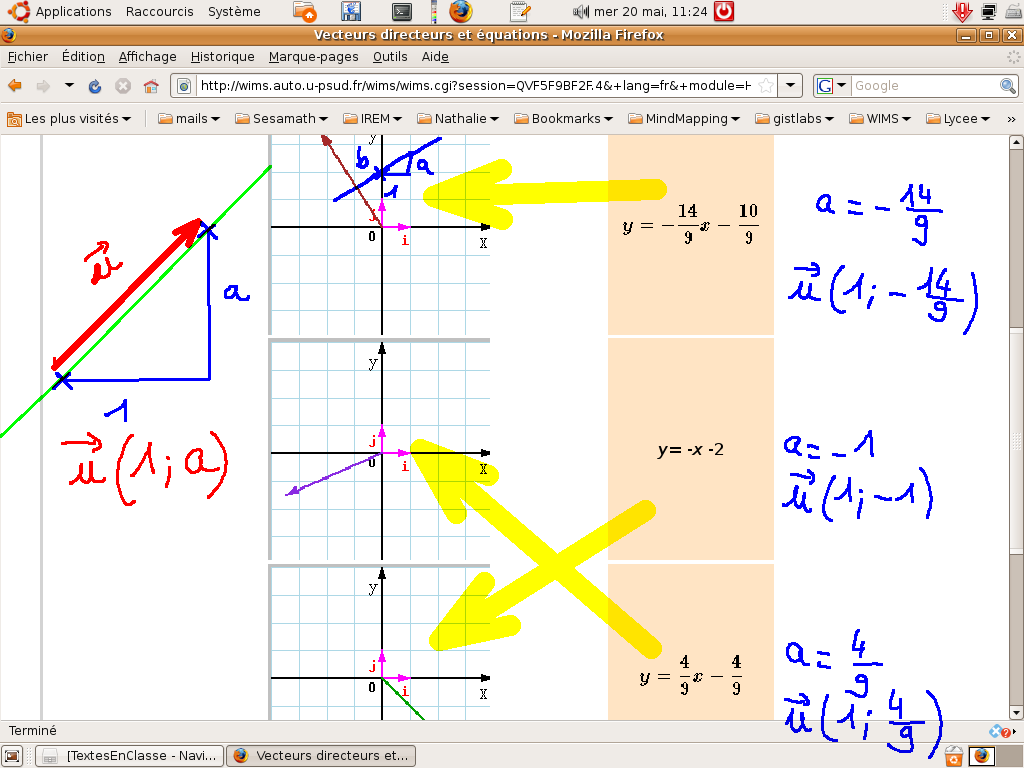Image resolution: width=1024 pixels, height=768 pixels.
Task: Click the Google search input field
Action: click(923, 86)
